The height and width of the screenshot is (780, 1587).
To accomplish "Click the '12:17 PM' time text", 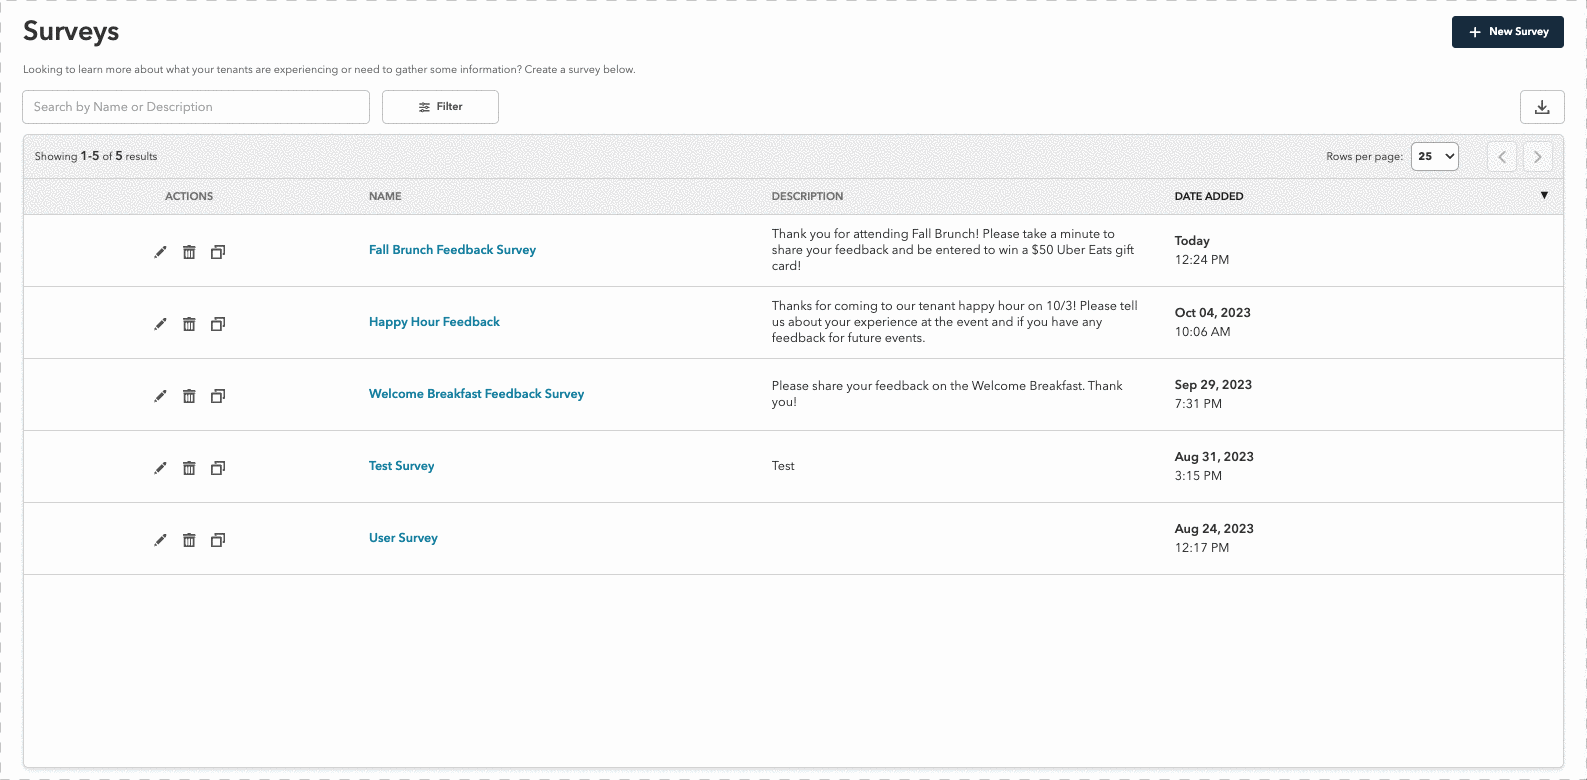I will [1201, 548].
